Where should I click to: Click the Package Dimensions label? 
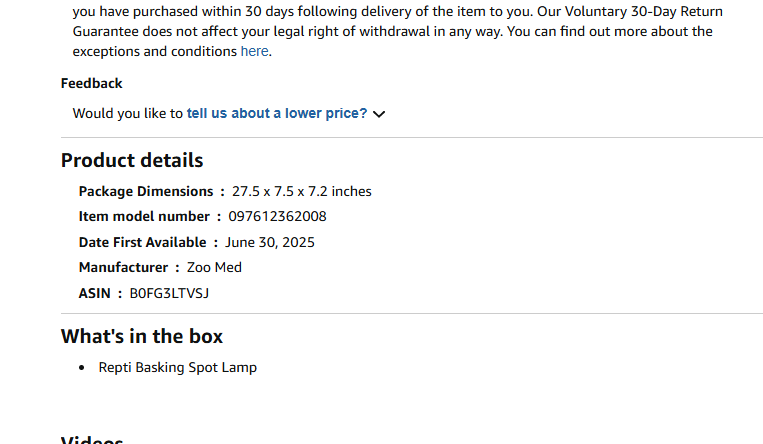point(146,191)
